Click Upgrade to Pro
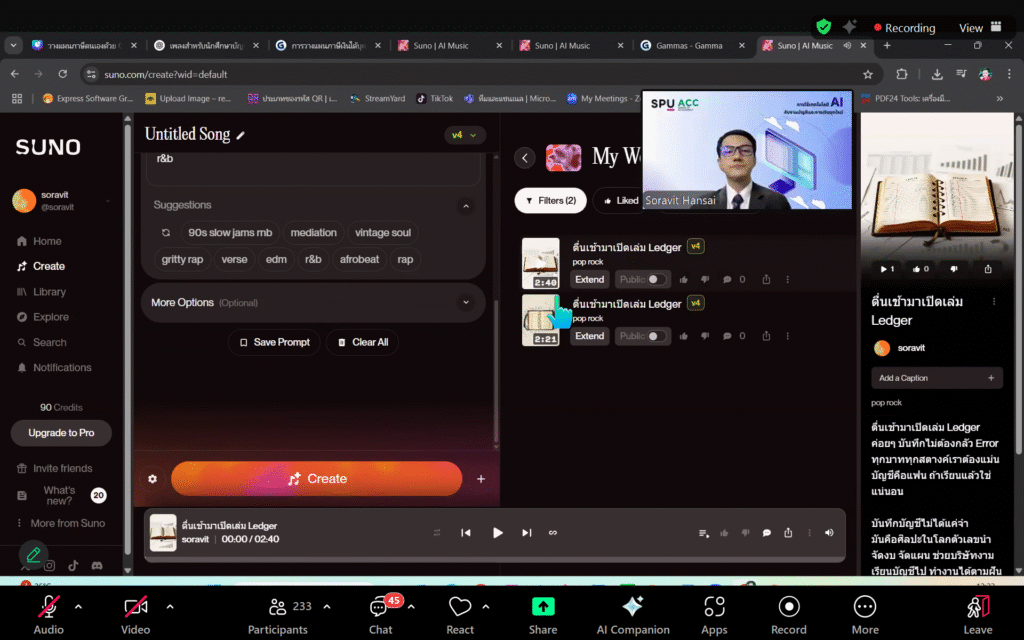Viewport: 1024px width, 640px height. [61, 433]
